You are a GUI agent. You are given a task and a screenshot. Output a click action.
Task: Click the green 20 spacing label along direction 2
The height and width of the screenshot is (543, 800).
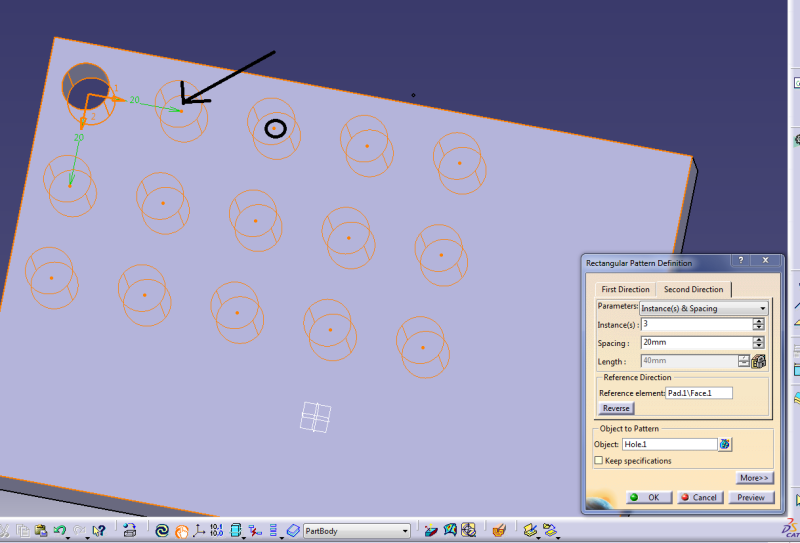pos(79,138)
